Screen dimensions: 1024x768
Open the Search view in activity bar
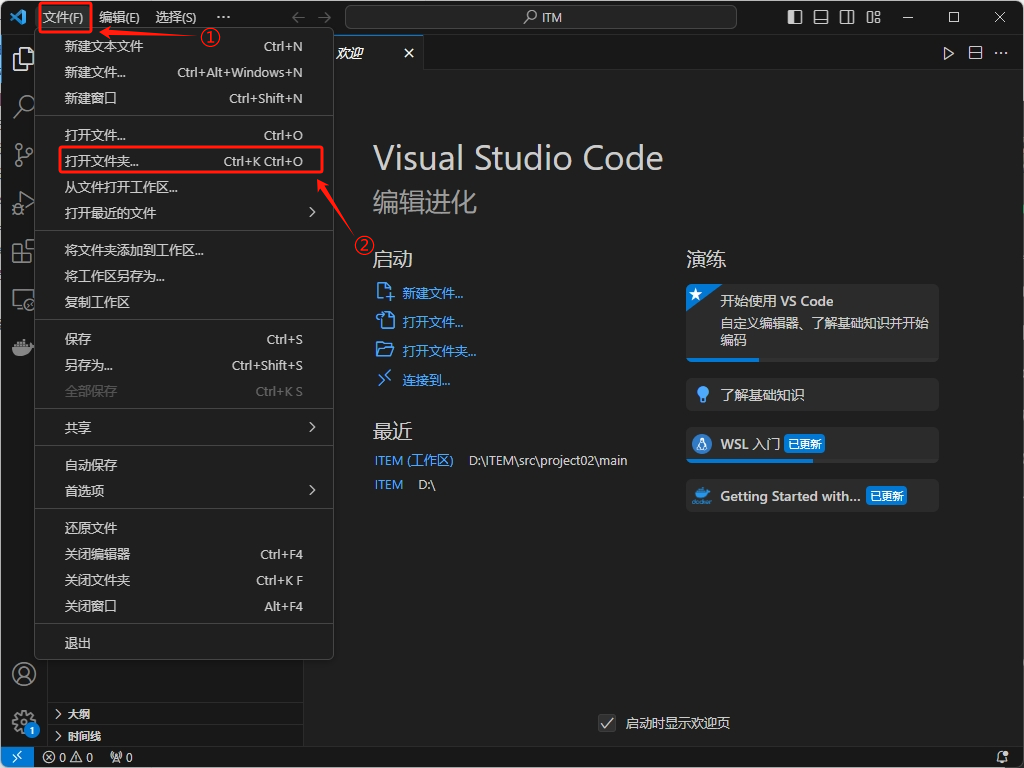point(23,106)
